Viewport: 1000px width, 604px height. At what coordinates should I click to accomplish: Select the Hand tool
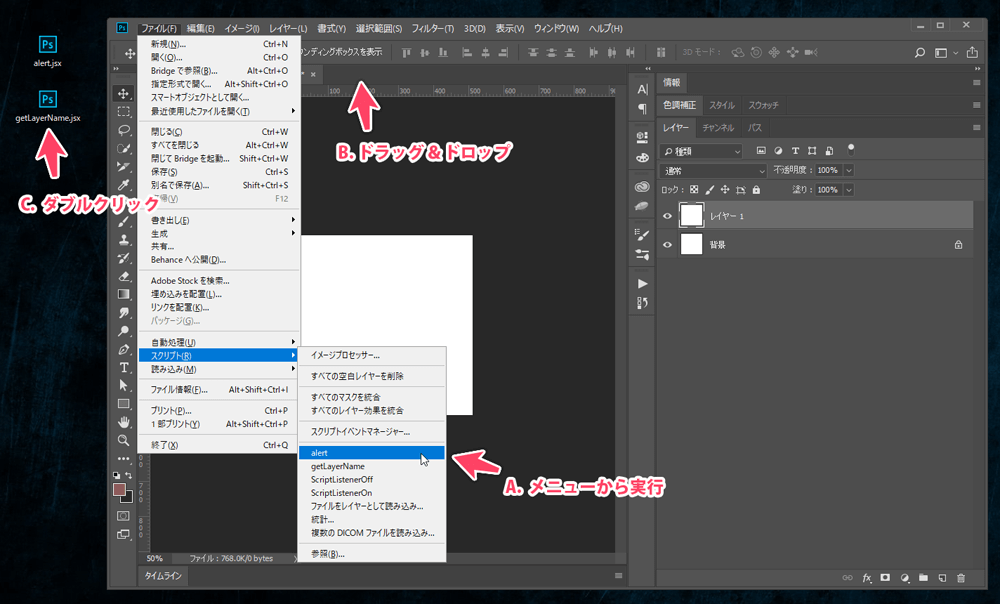(124, 422)
